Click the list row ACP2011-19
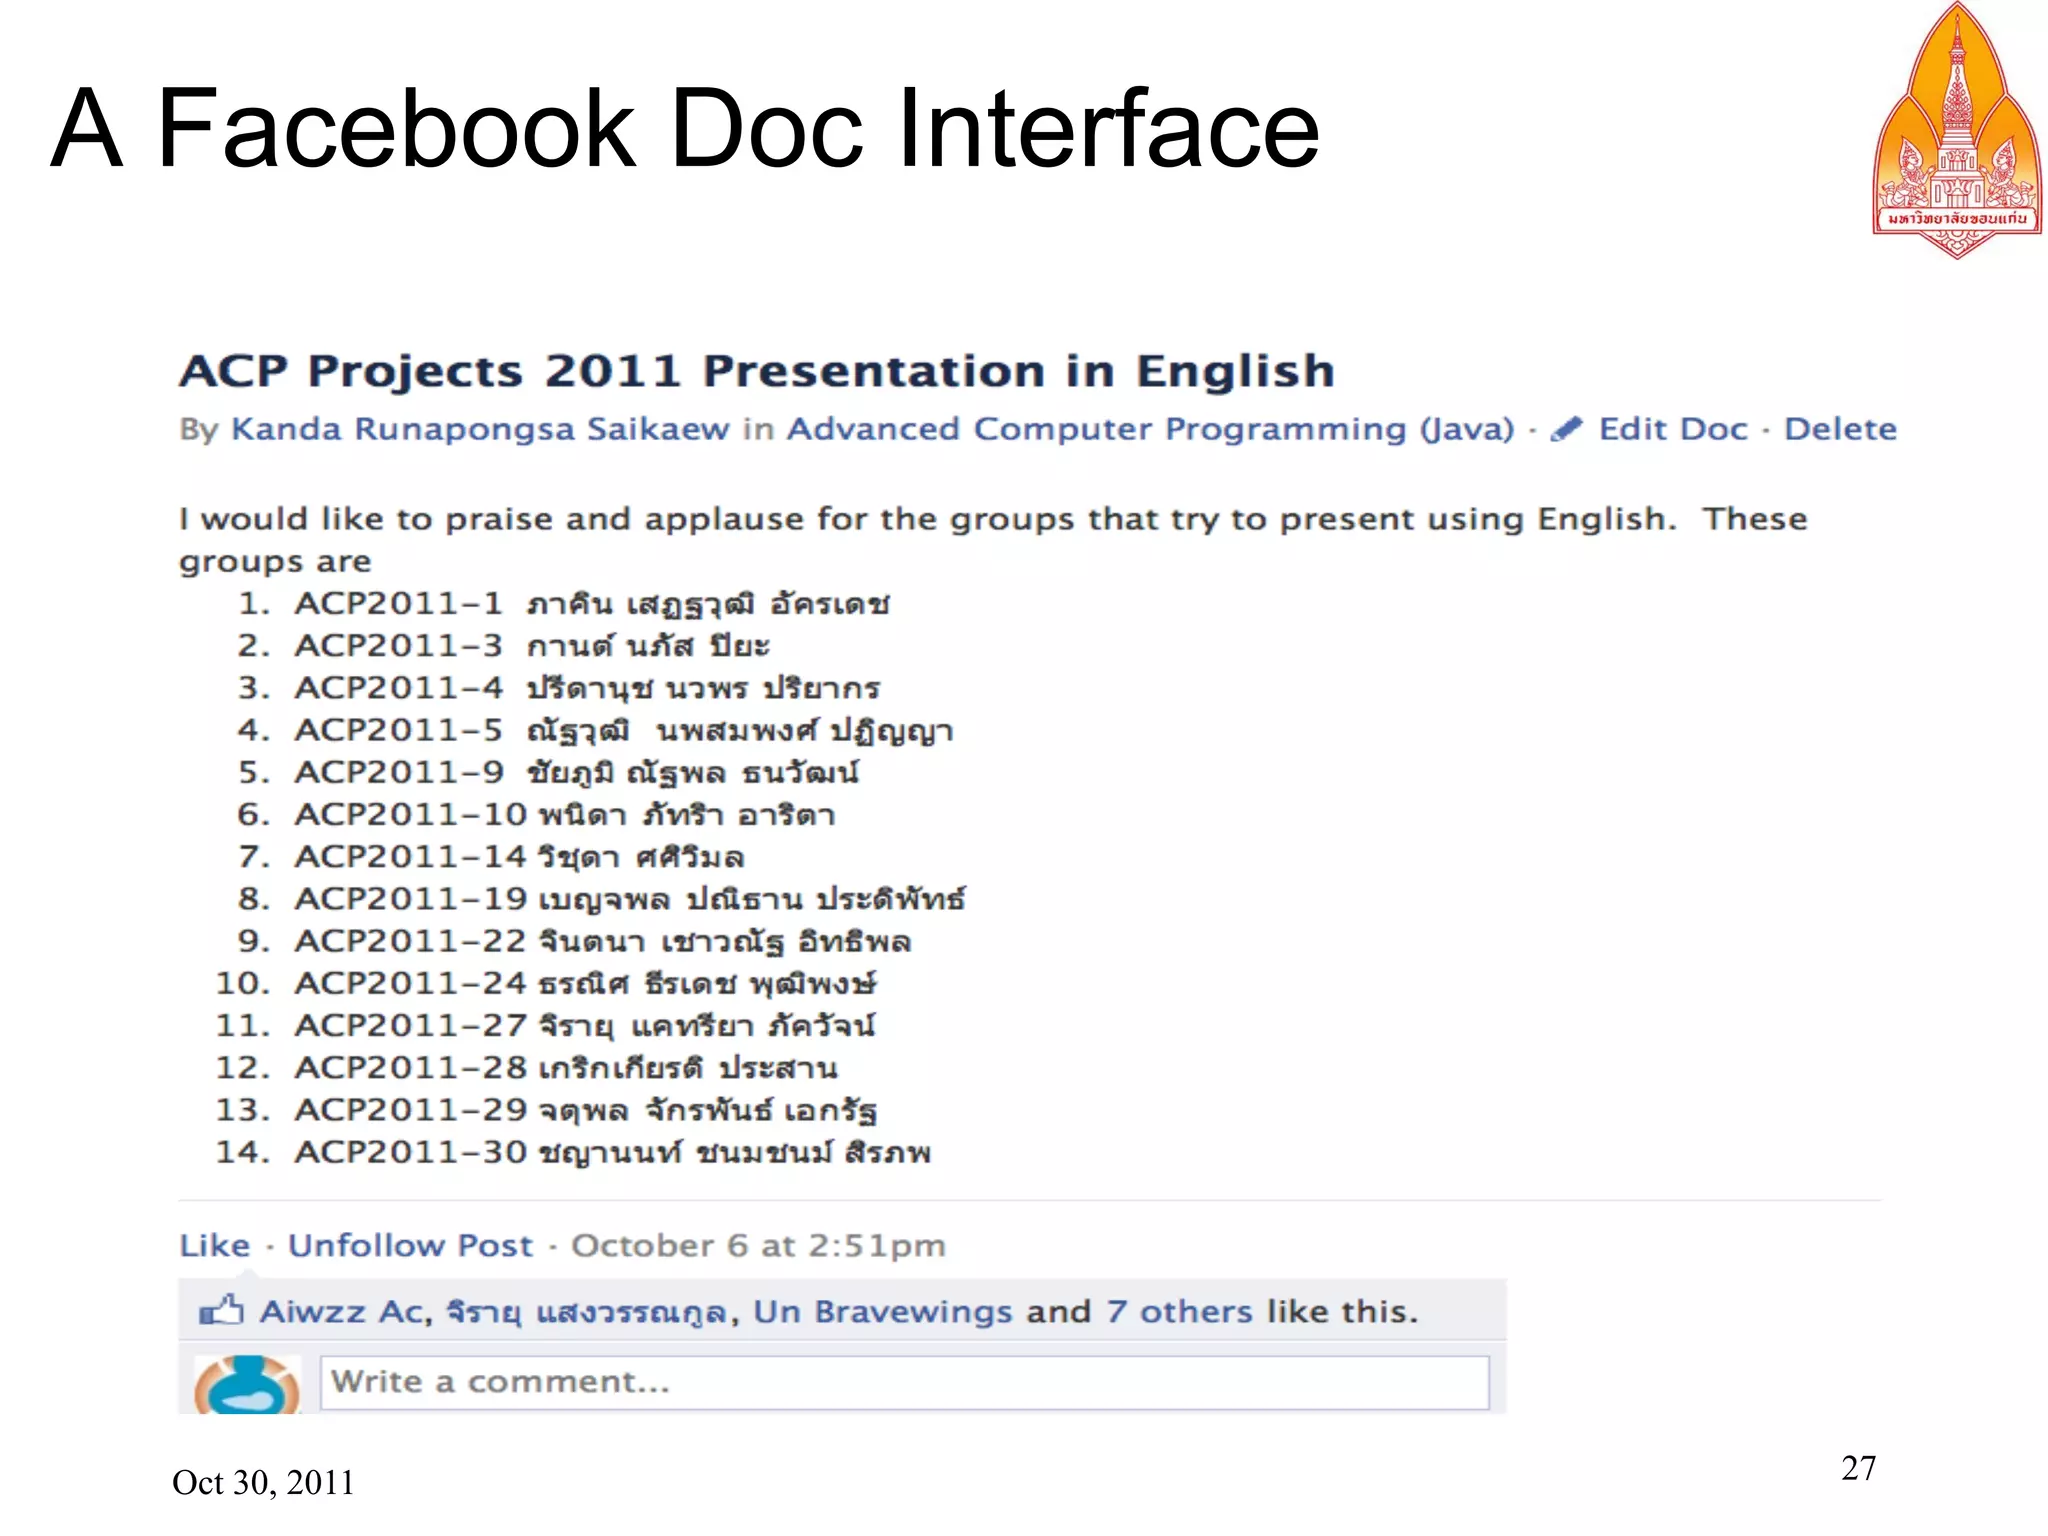This screenshot has height=1536, width=2048. pyautogui.click(x=601, y=899)
